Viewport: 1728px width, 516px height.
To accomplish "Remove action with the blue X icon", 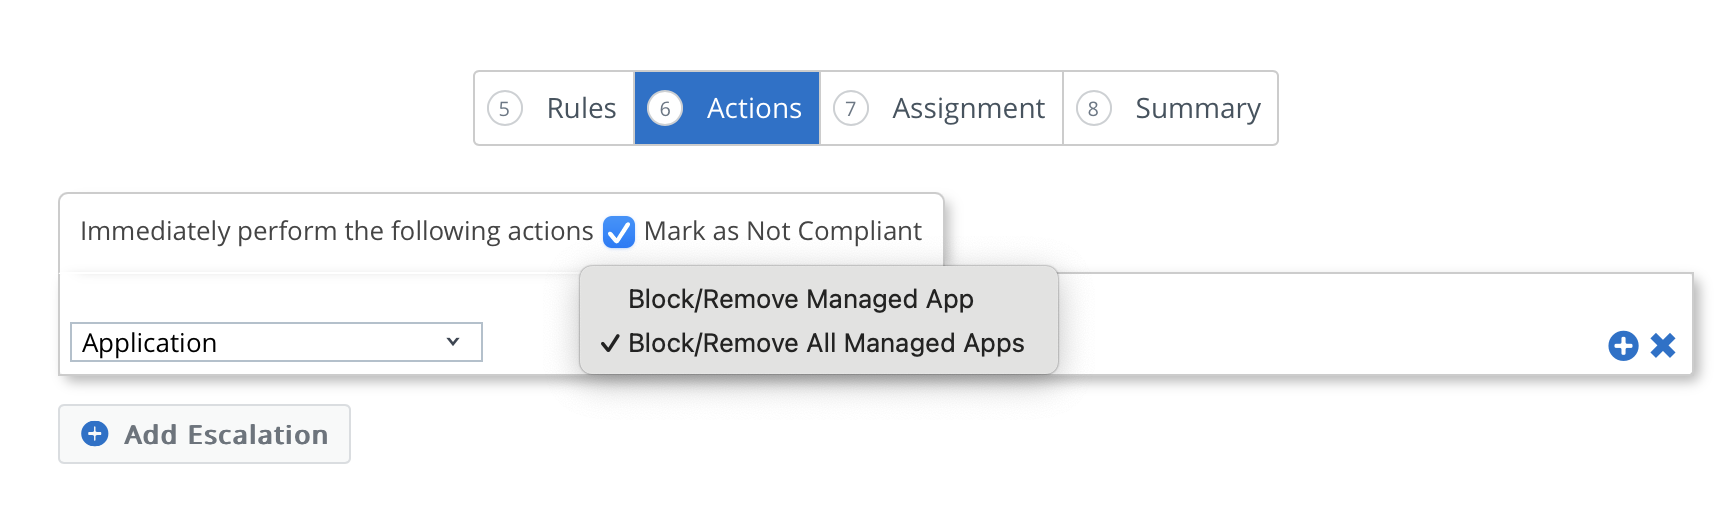I will point(1663,346).
